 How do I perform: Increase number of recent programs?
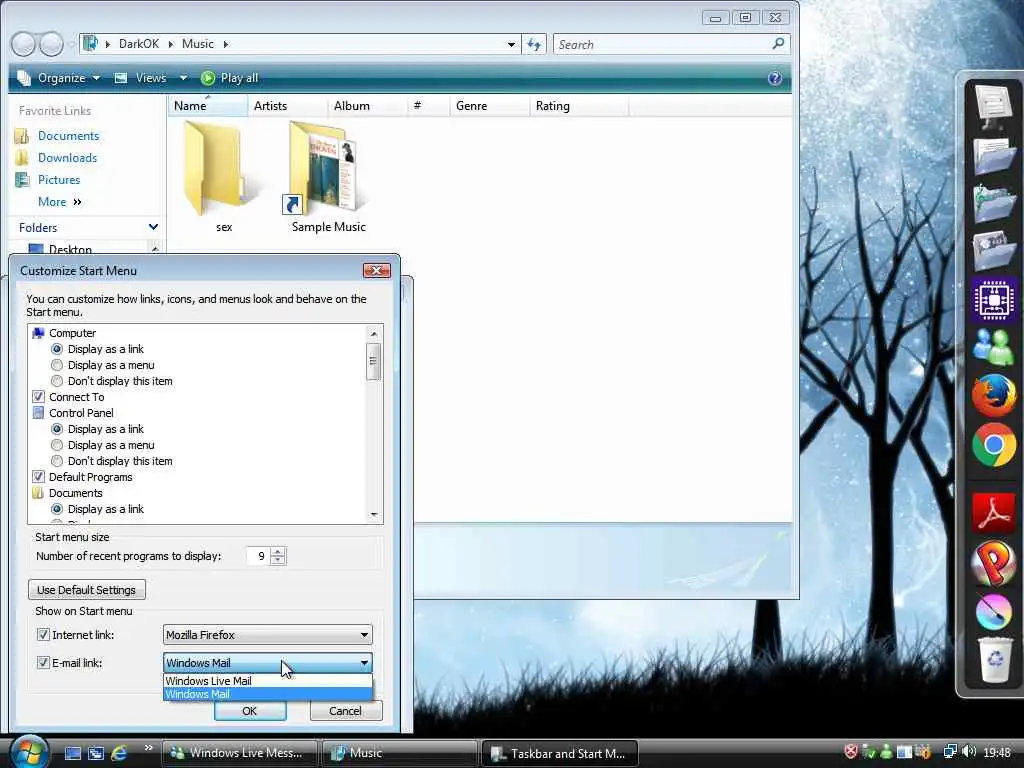pyautogui.click(x=278, y=552)
